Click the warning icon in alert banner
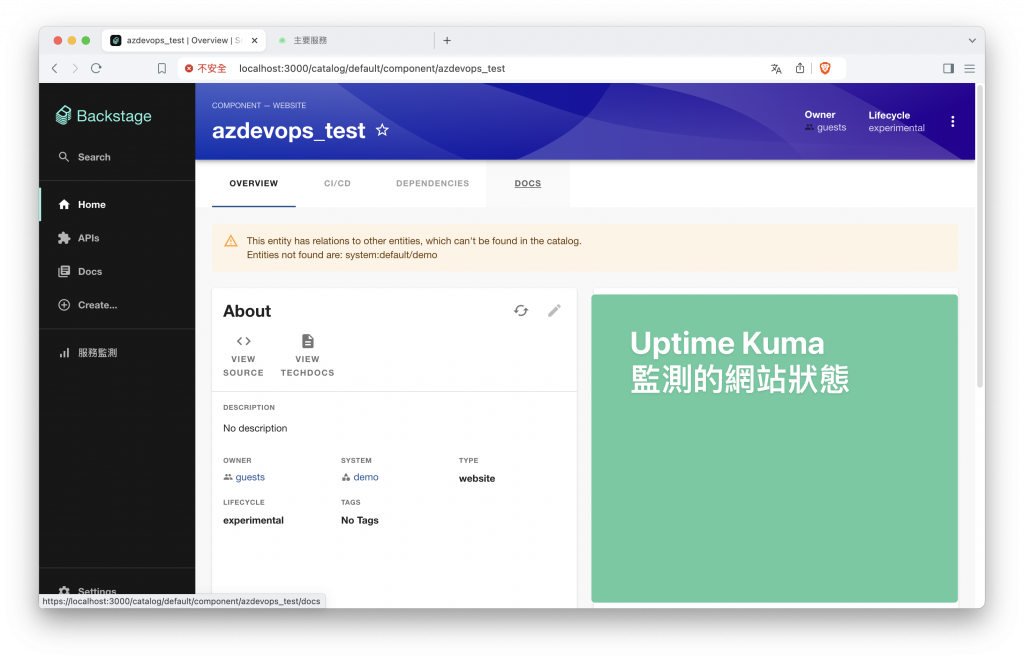Viewport: 1024px width, 660px height. pyautogui.click(x=231, y=241)
